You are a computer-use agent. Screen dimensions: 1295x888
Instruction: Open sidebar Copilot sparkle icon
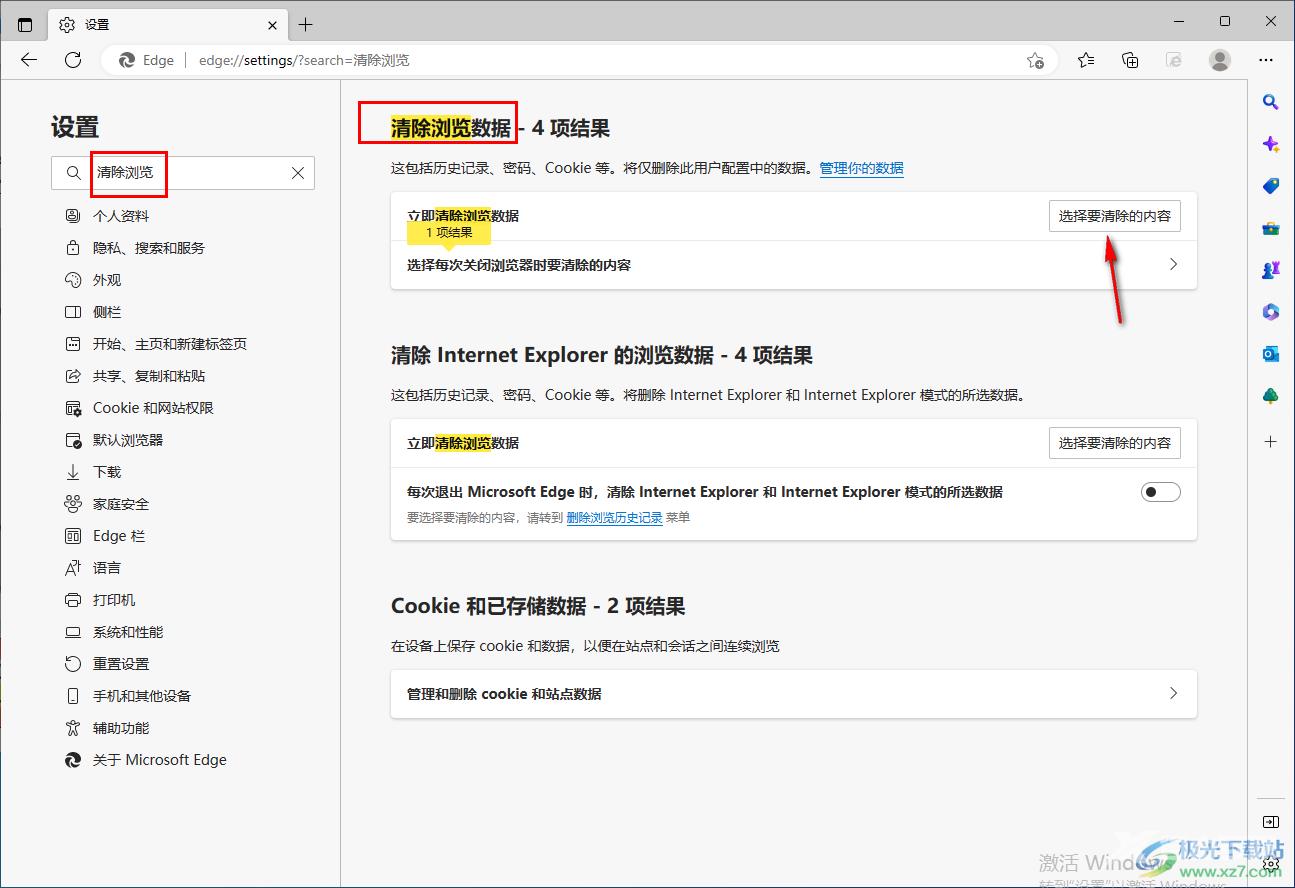click(x=1271, y=144)
